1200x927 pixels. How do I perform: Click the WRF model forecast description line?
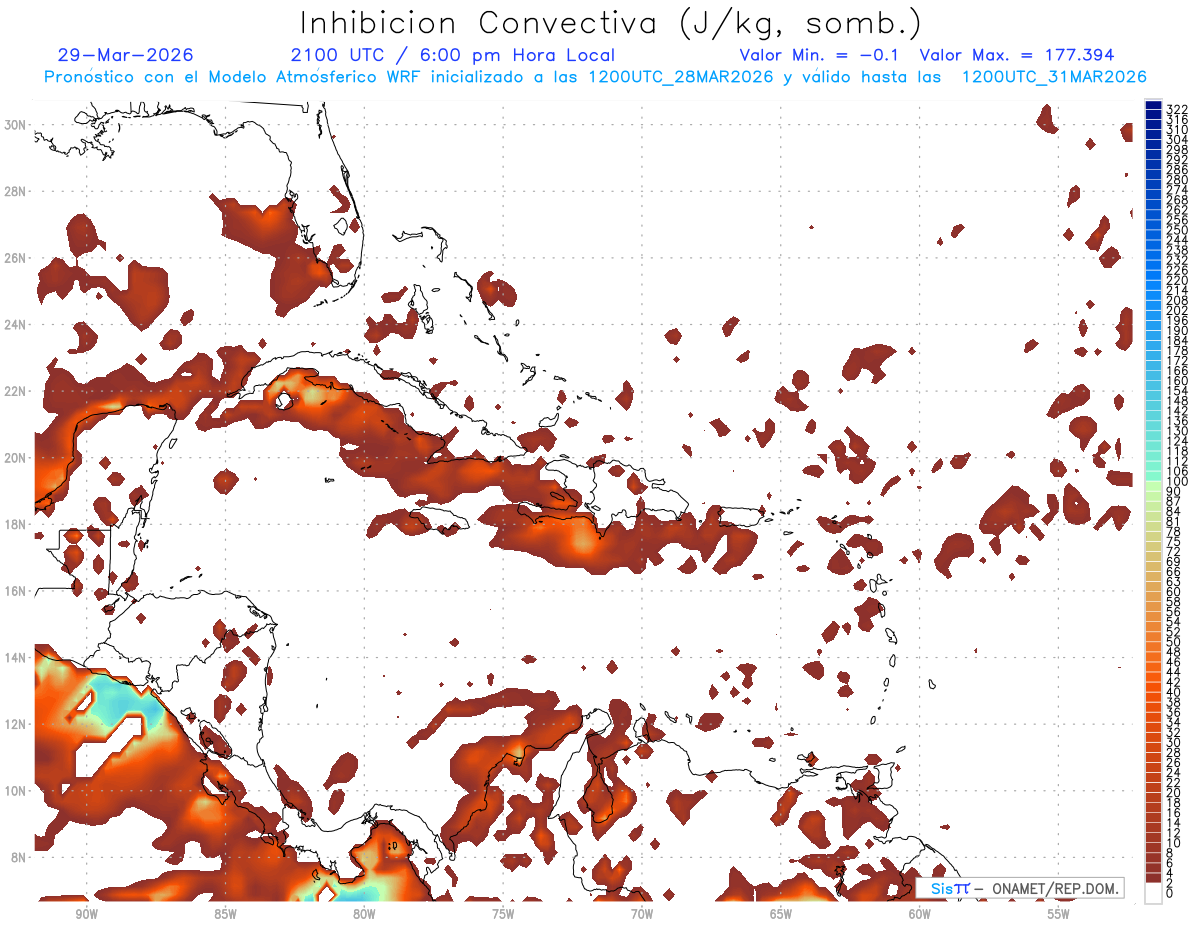point(595,77)
